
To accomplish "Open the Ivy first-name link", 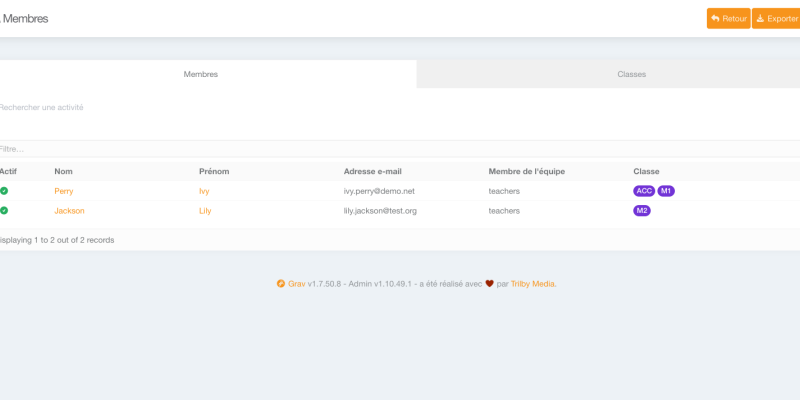I will [204, 191].
